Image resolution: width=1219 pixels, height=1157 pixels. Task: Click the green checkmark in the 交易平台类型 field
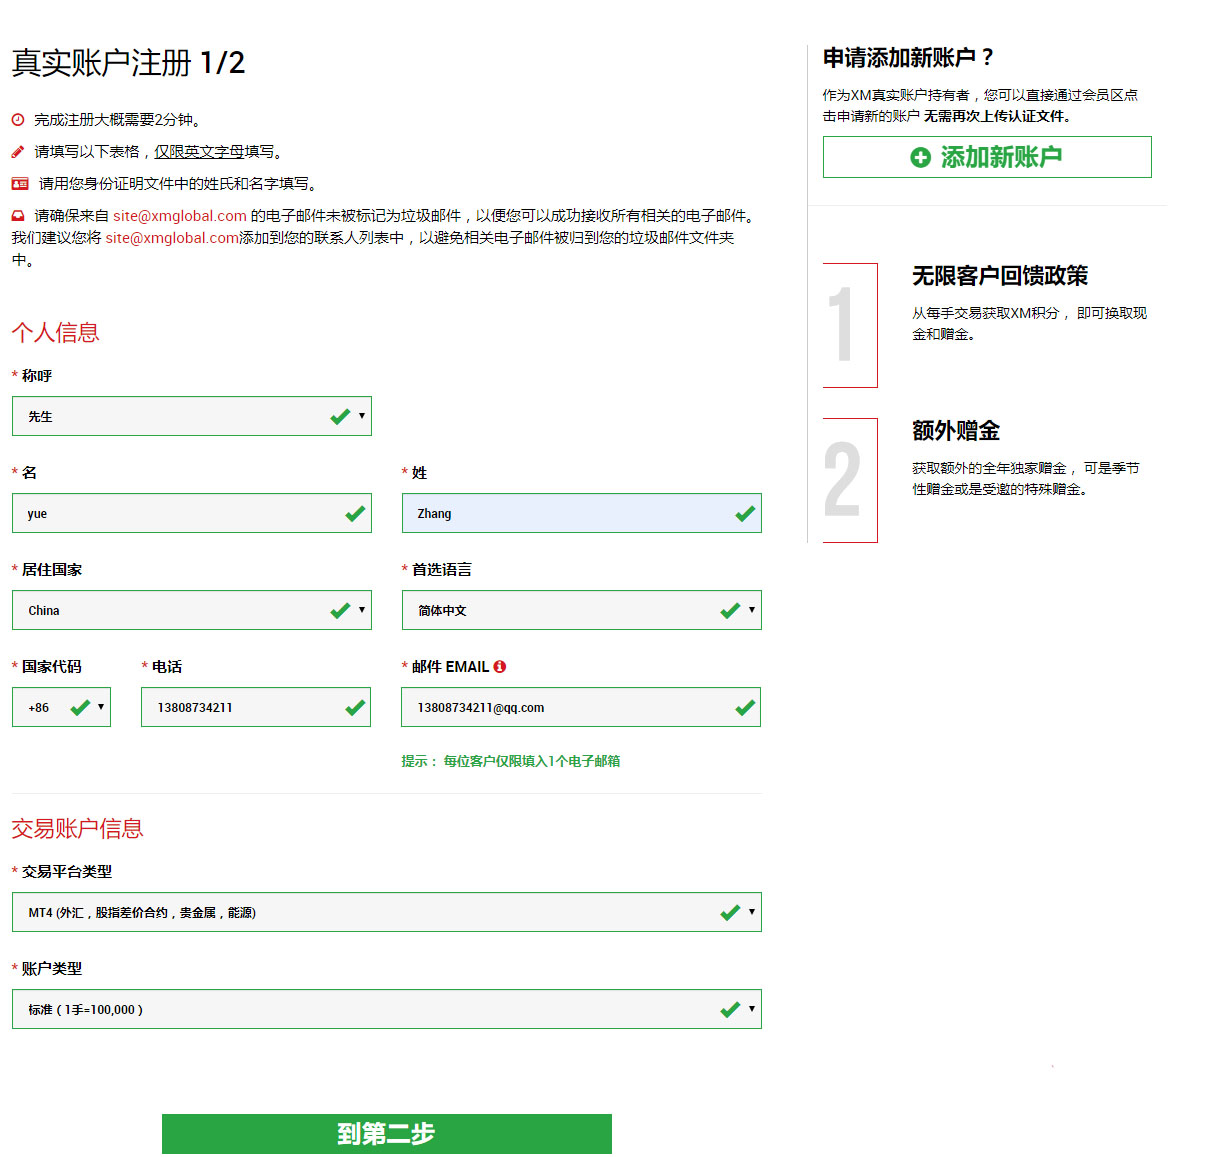pos(730,913)
